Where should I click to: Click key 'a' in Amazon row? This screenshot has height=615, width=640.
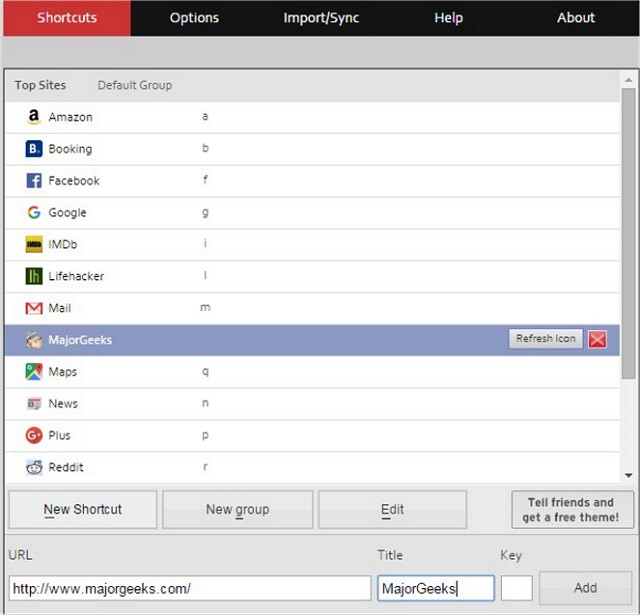tap(205, 117)
